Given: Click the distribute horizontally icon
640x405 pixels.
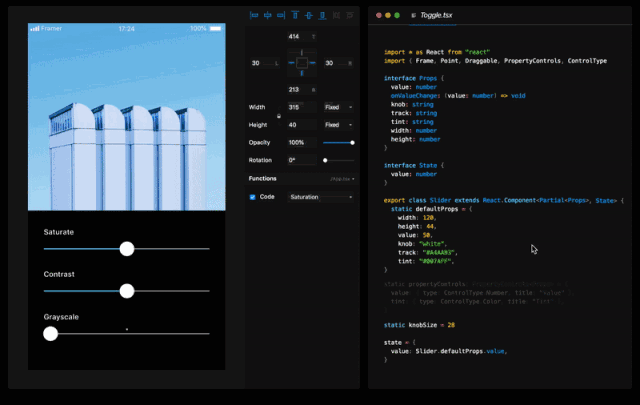Looking at the screenshot, I should coord(336,16).
